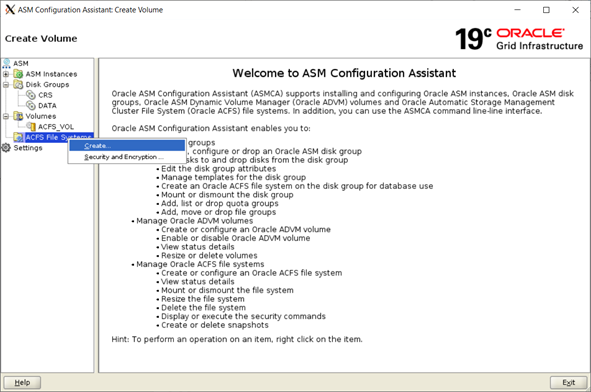
Task: Maximize the ASM Configuration Assistant window
Action: [x=546, y=10]
